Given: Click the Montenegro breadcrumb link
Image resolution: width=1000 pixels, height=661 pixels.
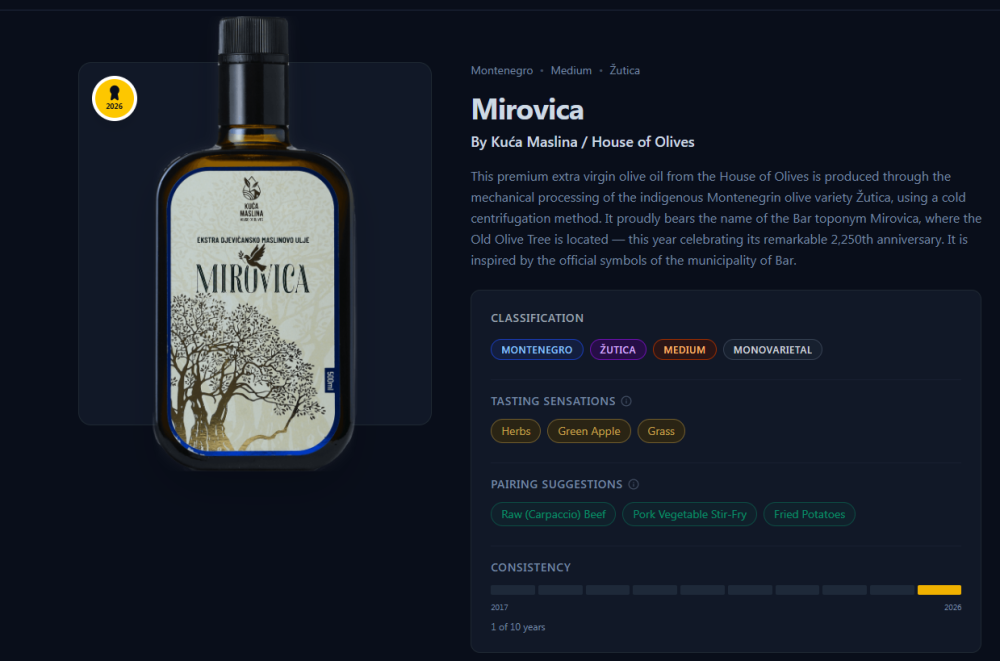Looking at the screenshot, I should click(501, 71).
